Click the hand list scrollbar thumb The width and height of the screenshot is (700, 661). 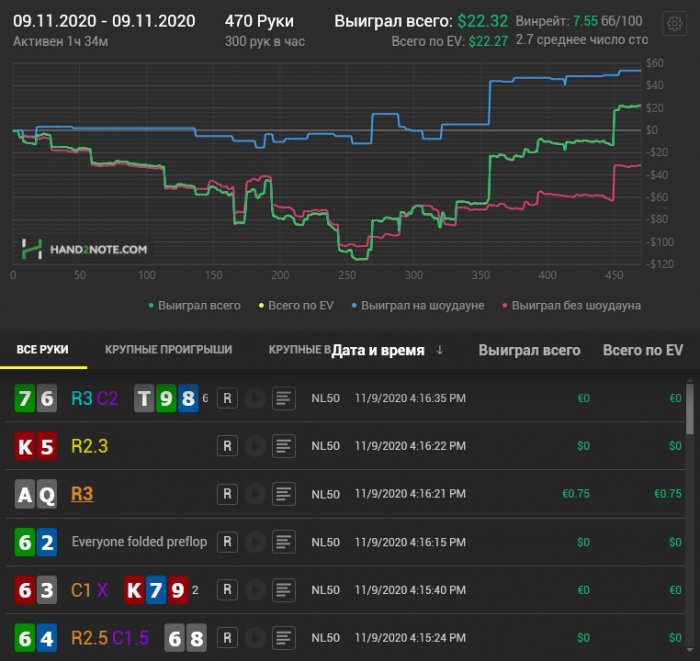coord(690,408)
